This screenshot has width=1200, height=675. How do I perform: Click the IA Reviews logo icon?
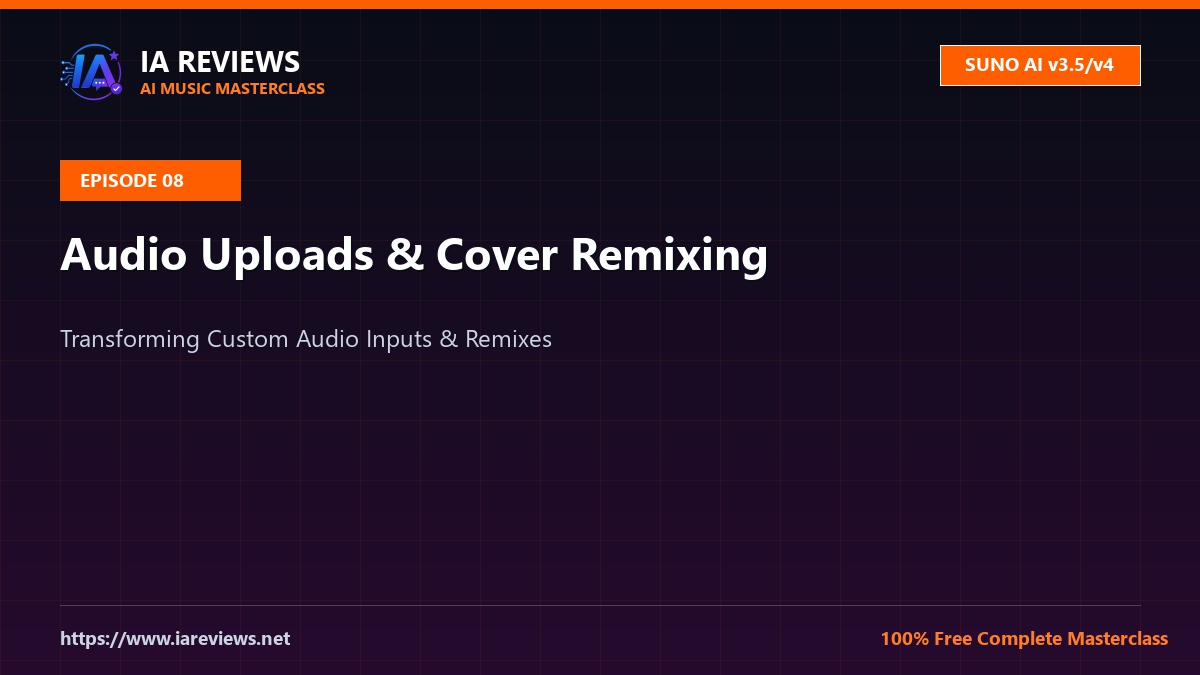91,72
